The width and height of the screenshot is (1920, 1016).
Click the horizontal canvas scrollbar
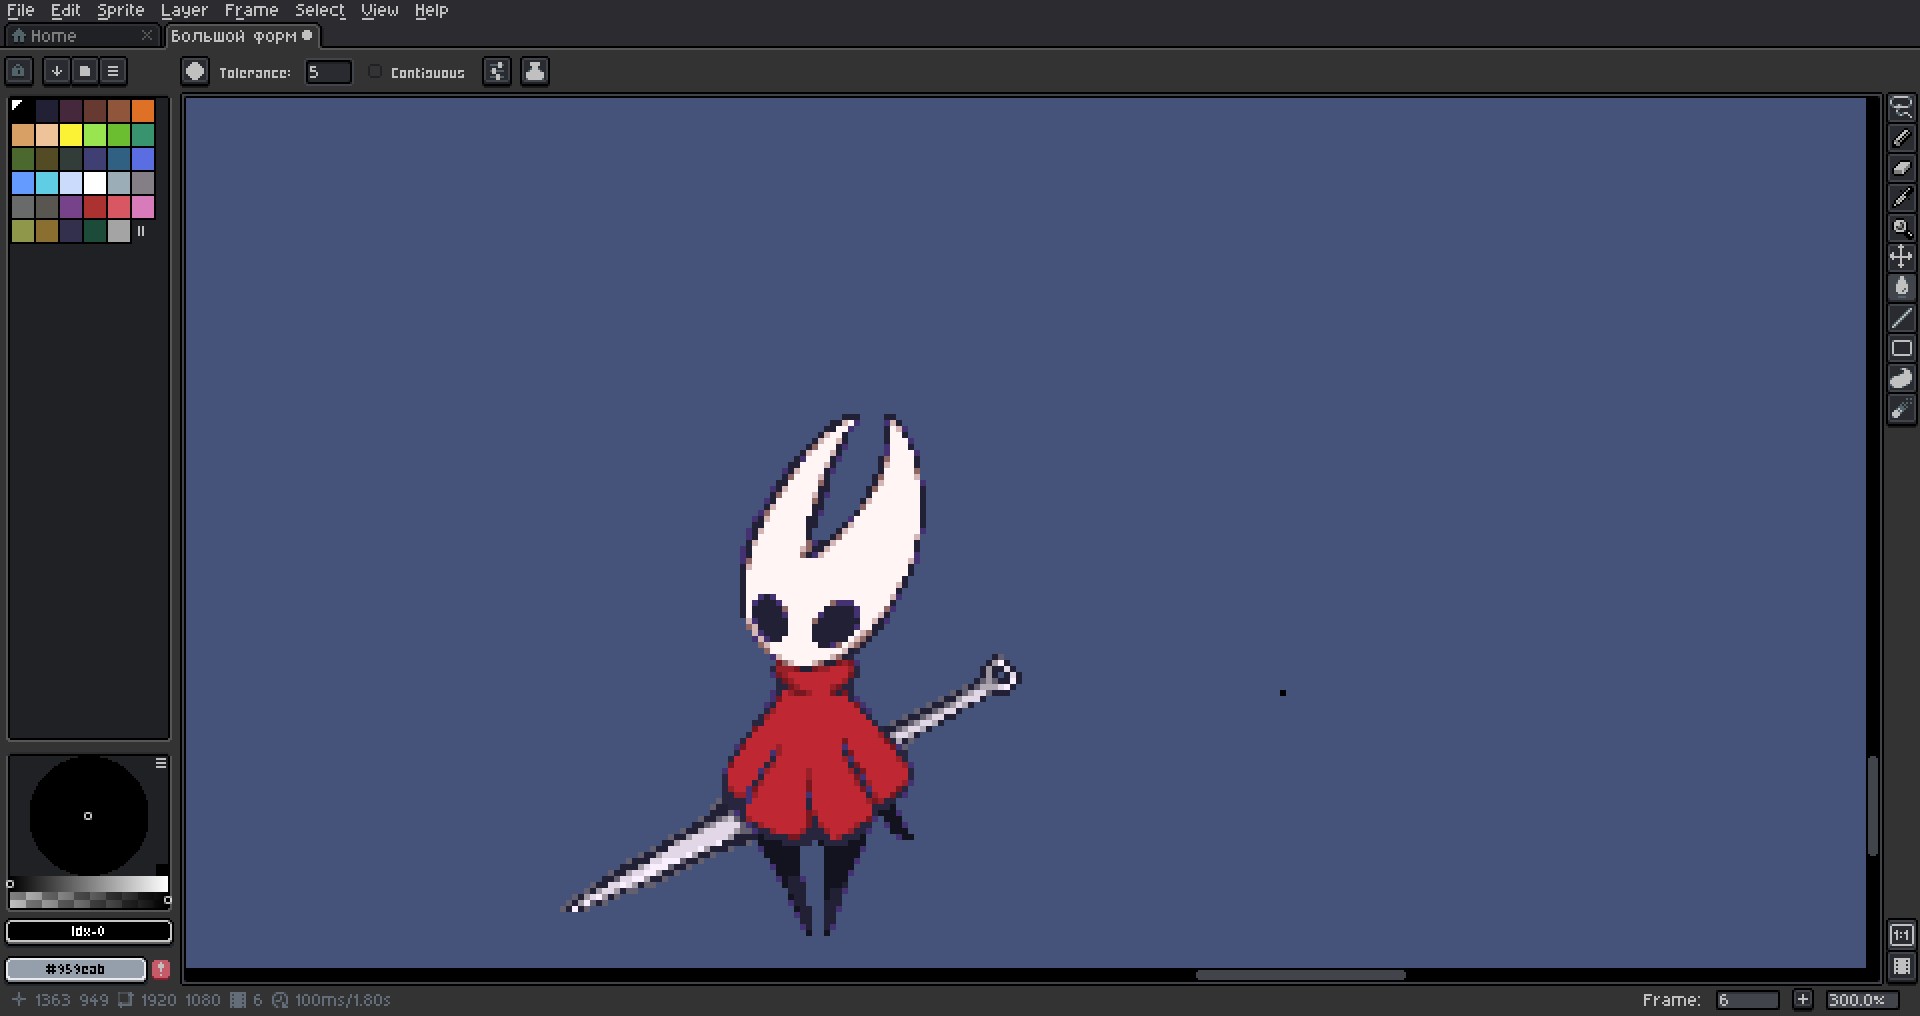click(x=1301, y=975)
